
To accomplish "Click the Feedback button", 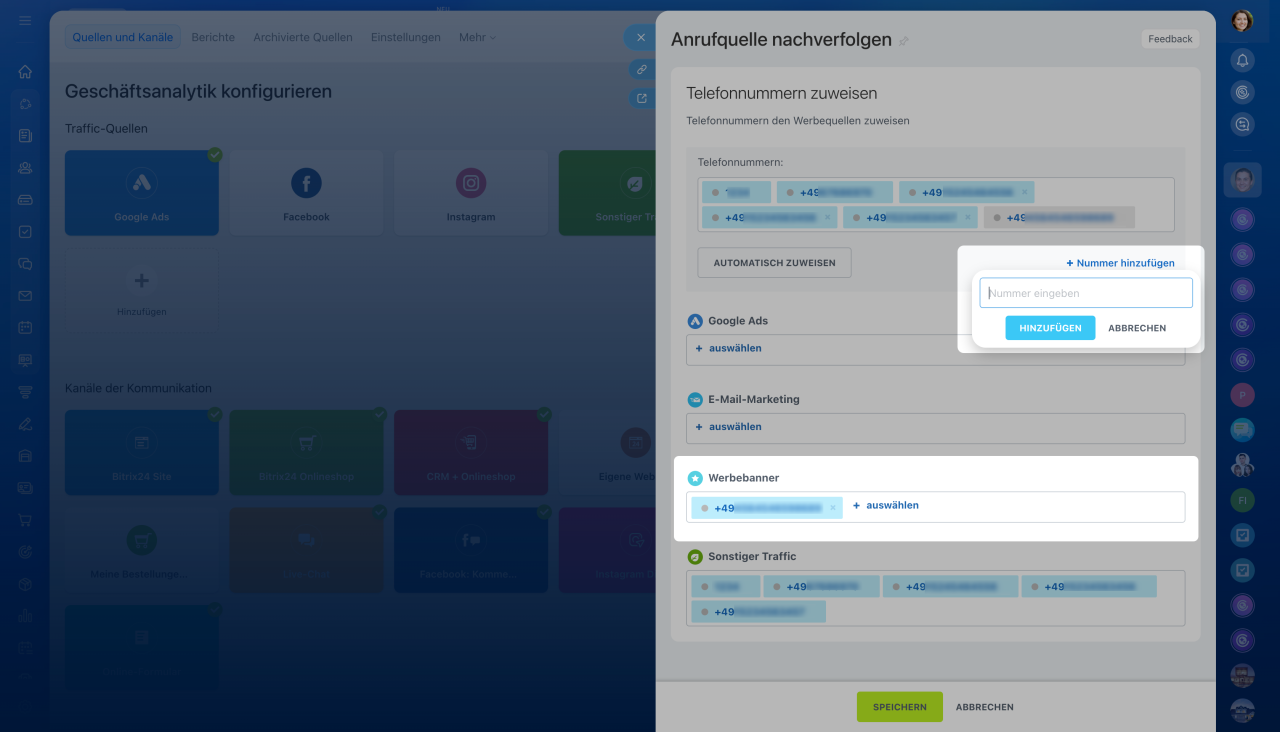I will point(1170,39).
